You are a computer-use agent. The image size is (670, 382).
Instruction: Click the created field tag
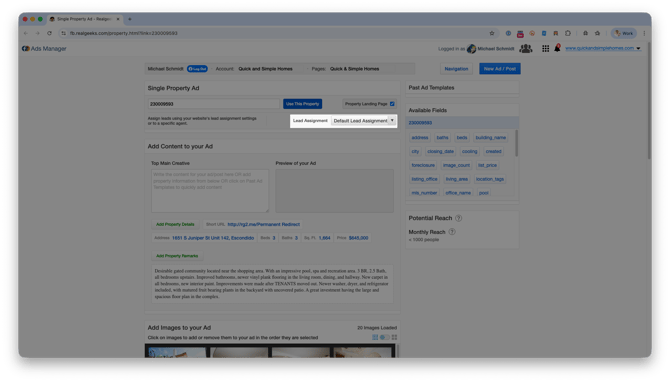493,151
